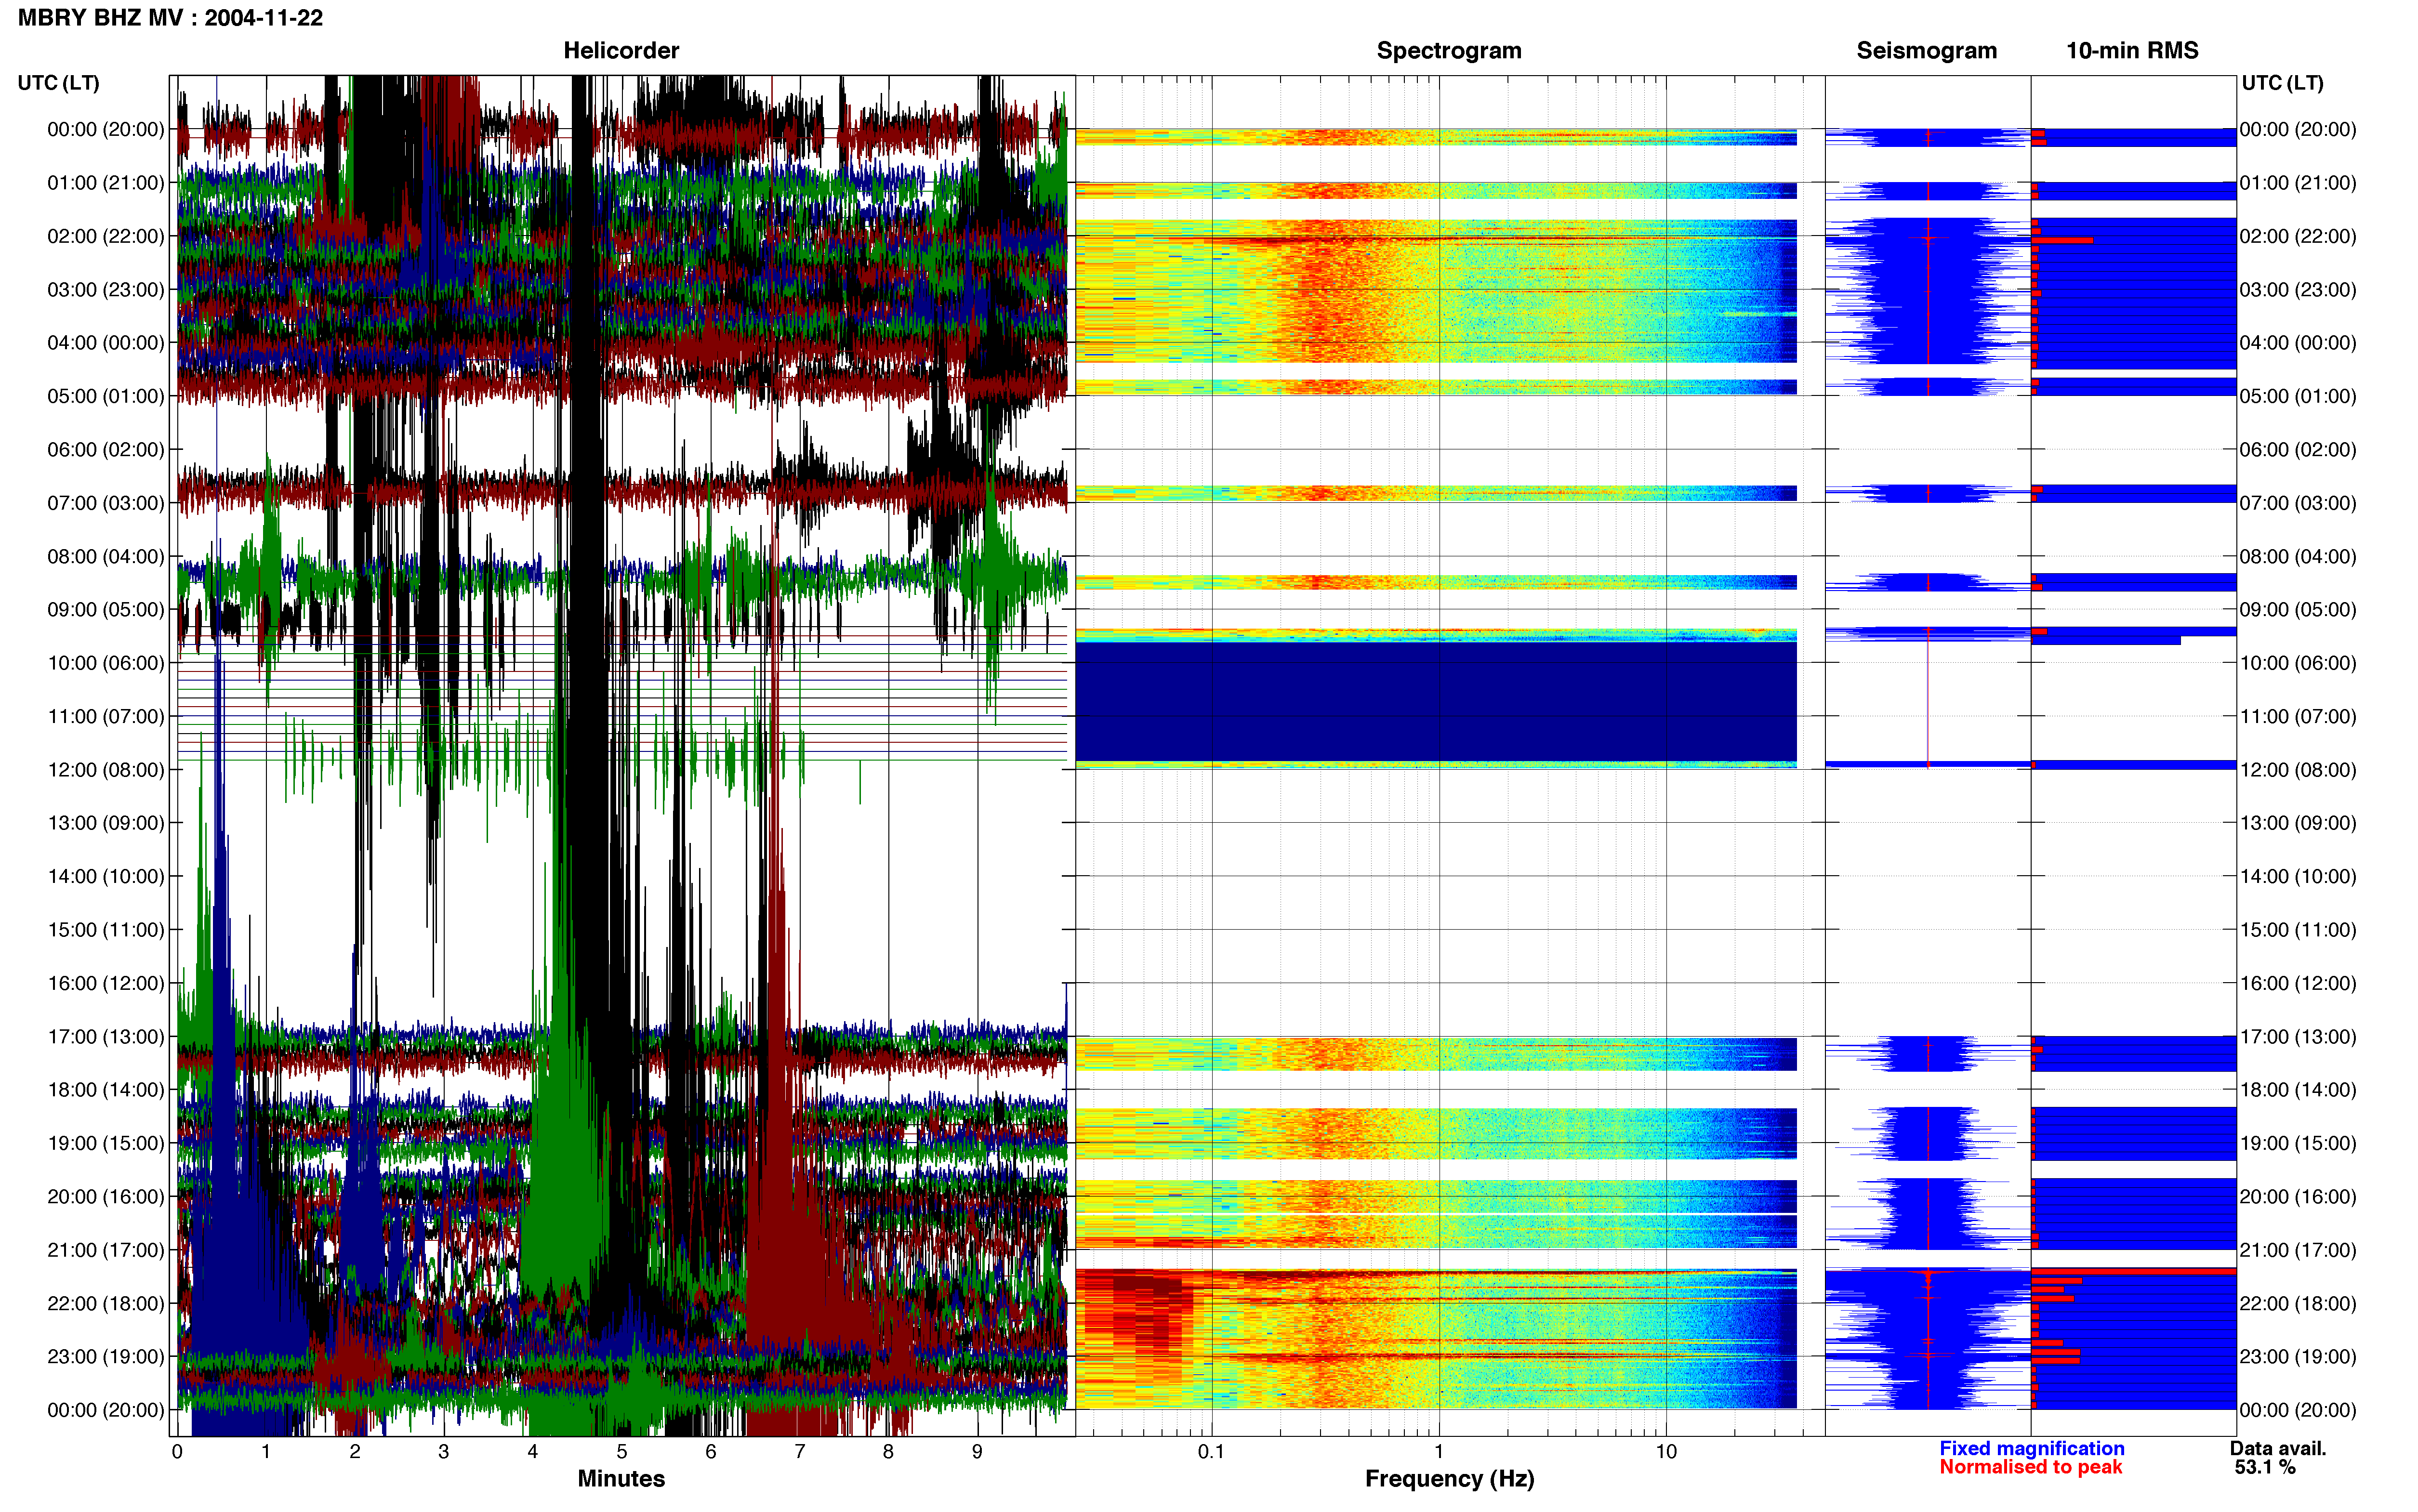
Task: Click the '5' minute tick label
Action: tap(622, 1452)
